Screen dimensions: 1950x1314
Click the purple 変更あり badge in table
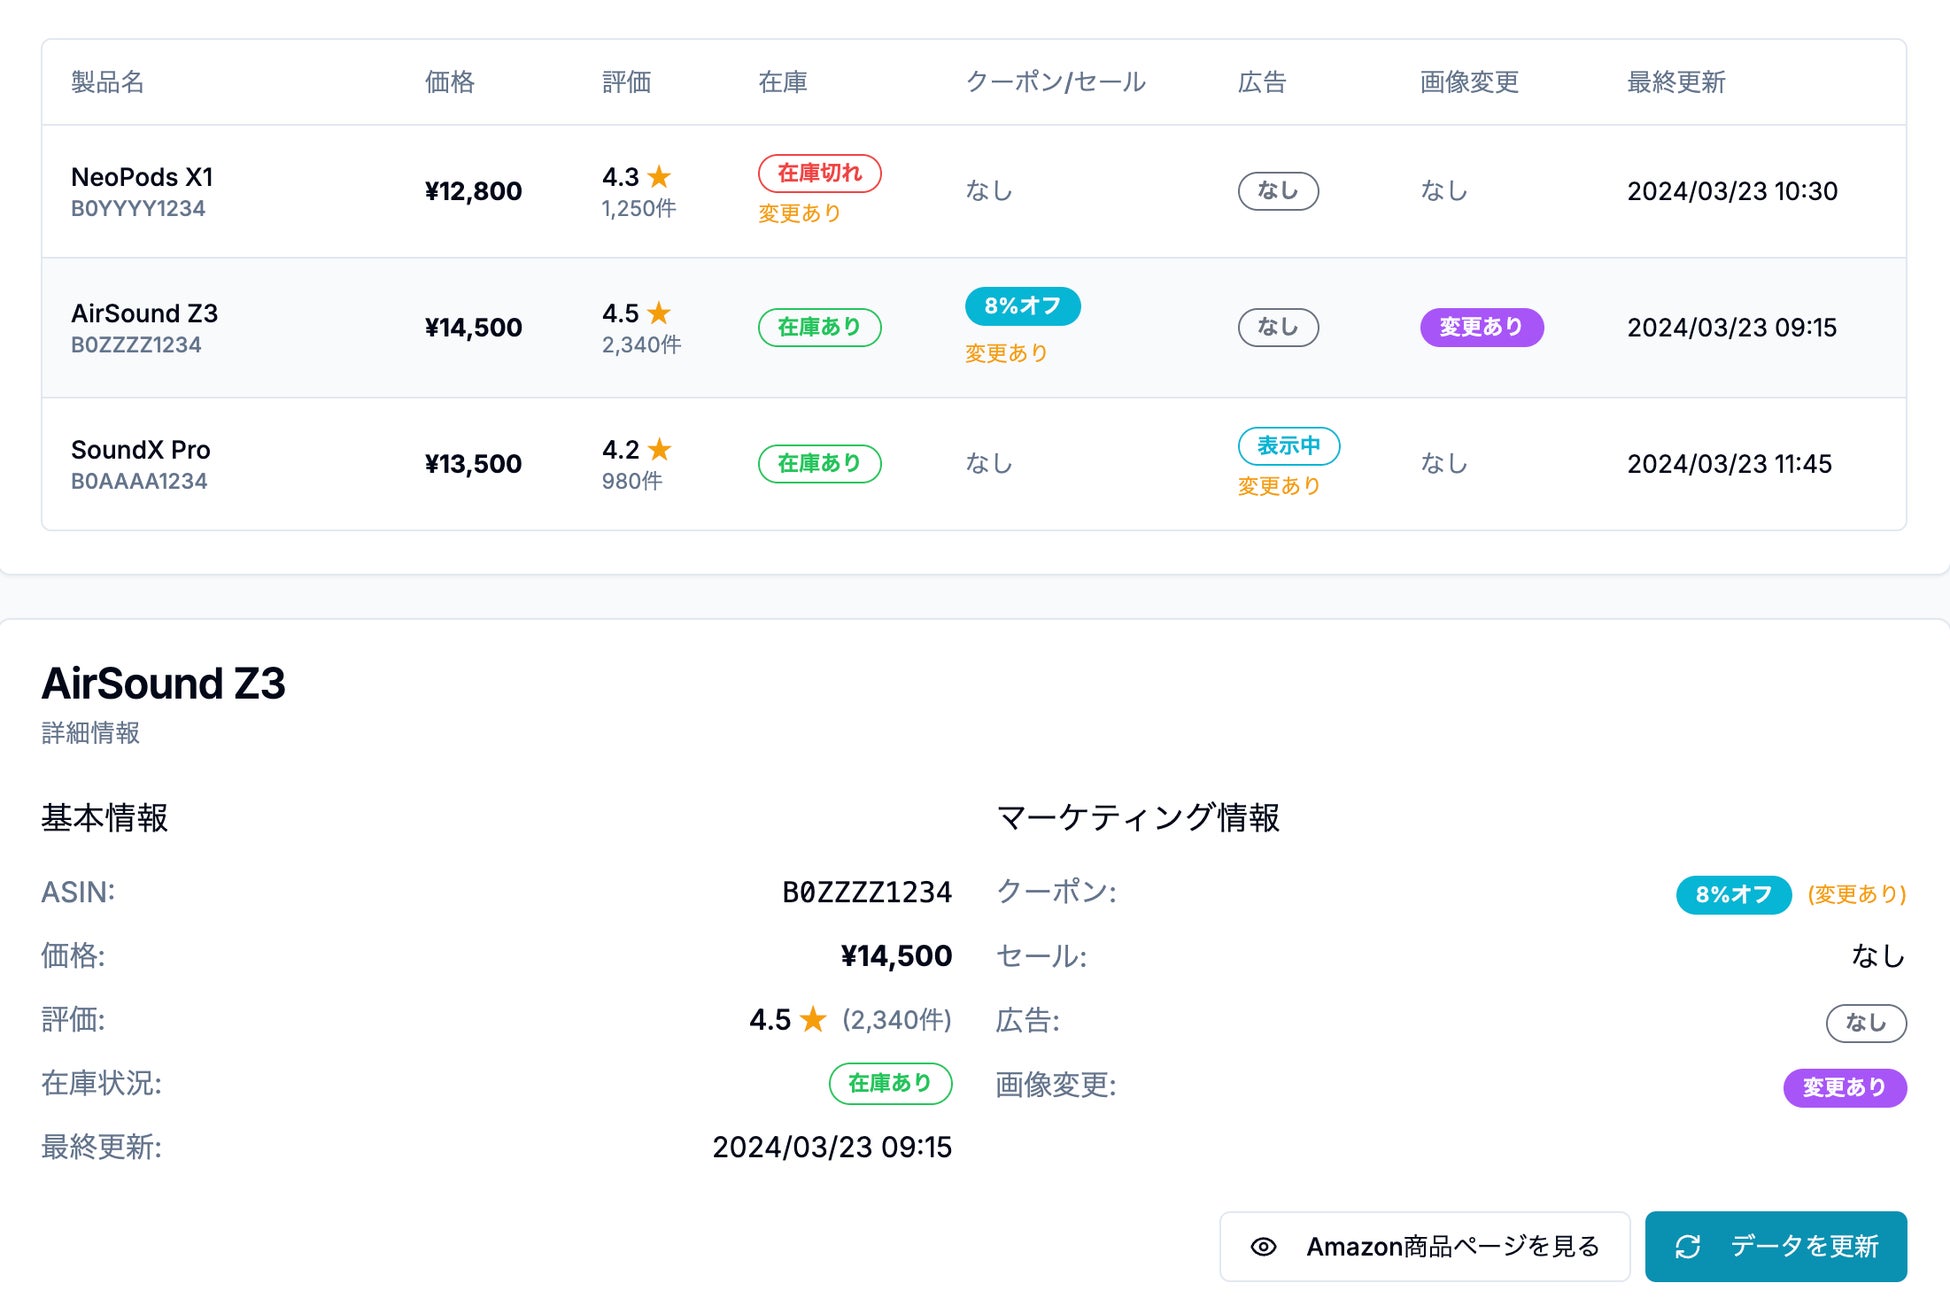tap(1481, 327)
